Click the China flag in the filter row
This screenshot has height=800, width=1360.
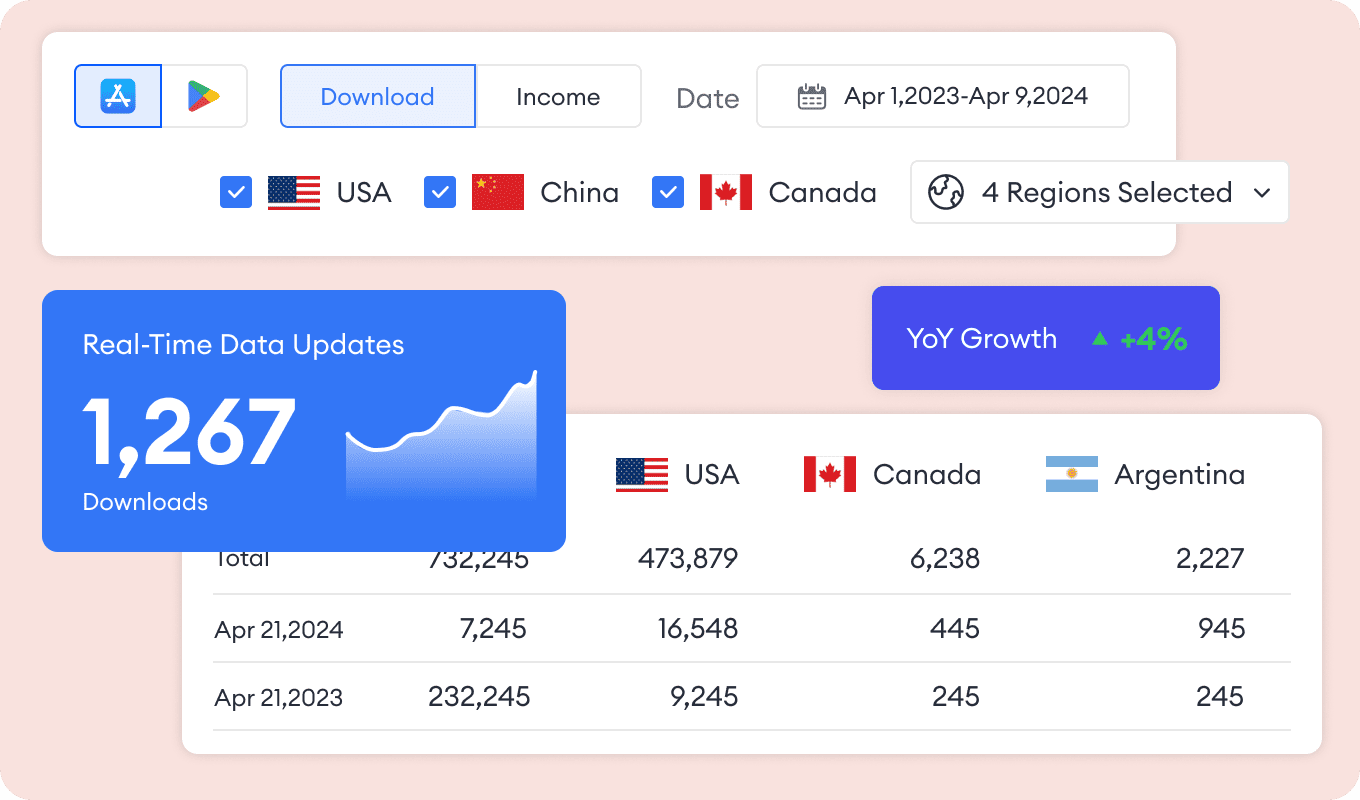[498, 192]
